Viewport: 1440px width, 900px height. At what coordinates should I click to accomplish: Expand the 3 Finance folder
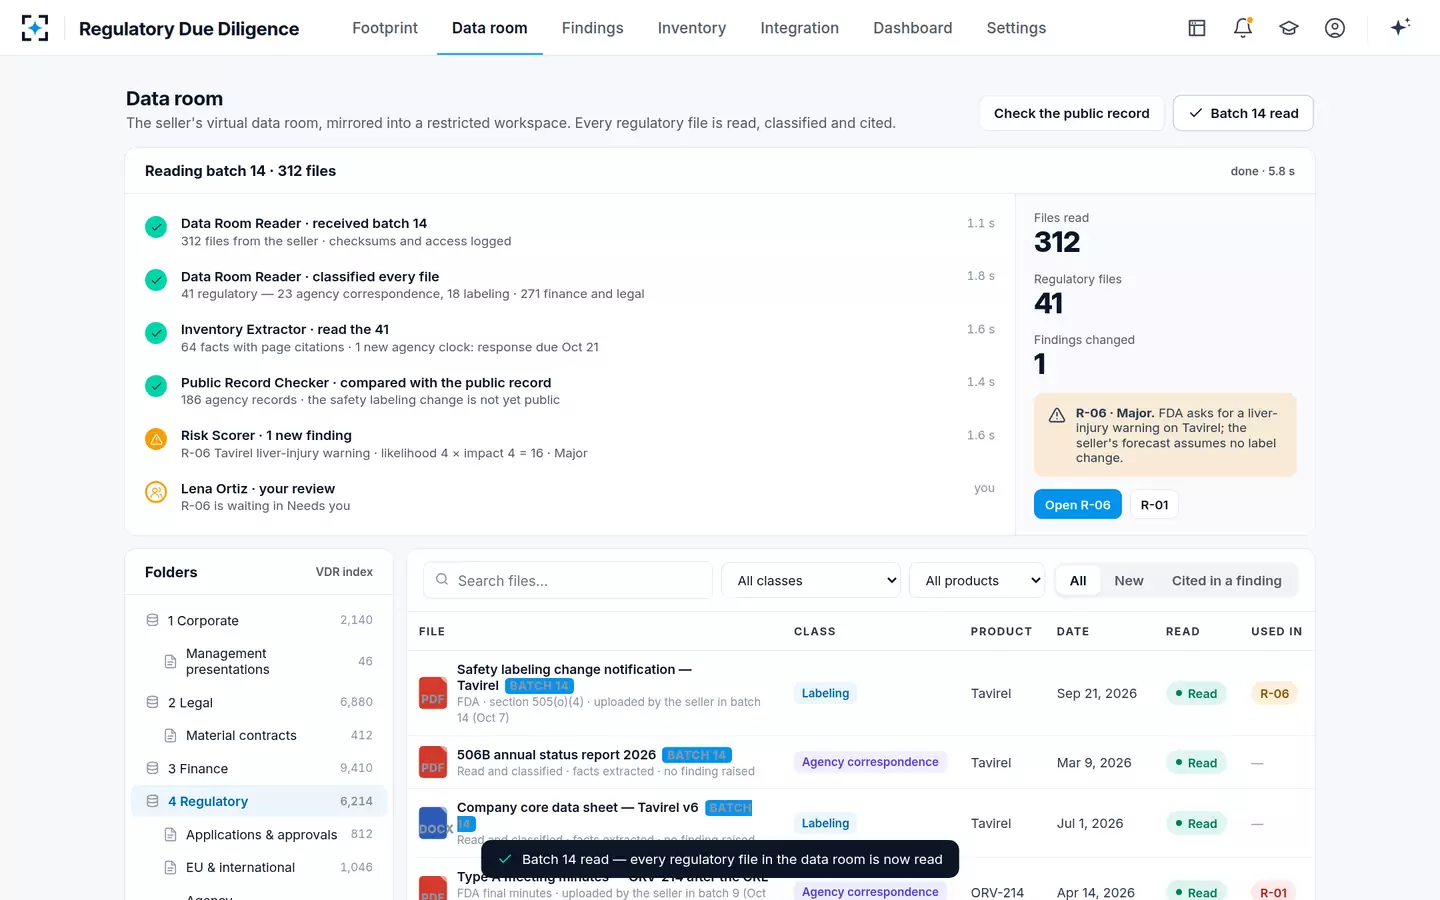point(259,768)
